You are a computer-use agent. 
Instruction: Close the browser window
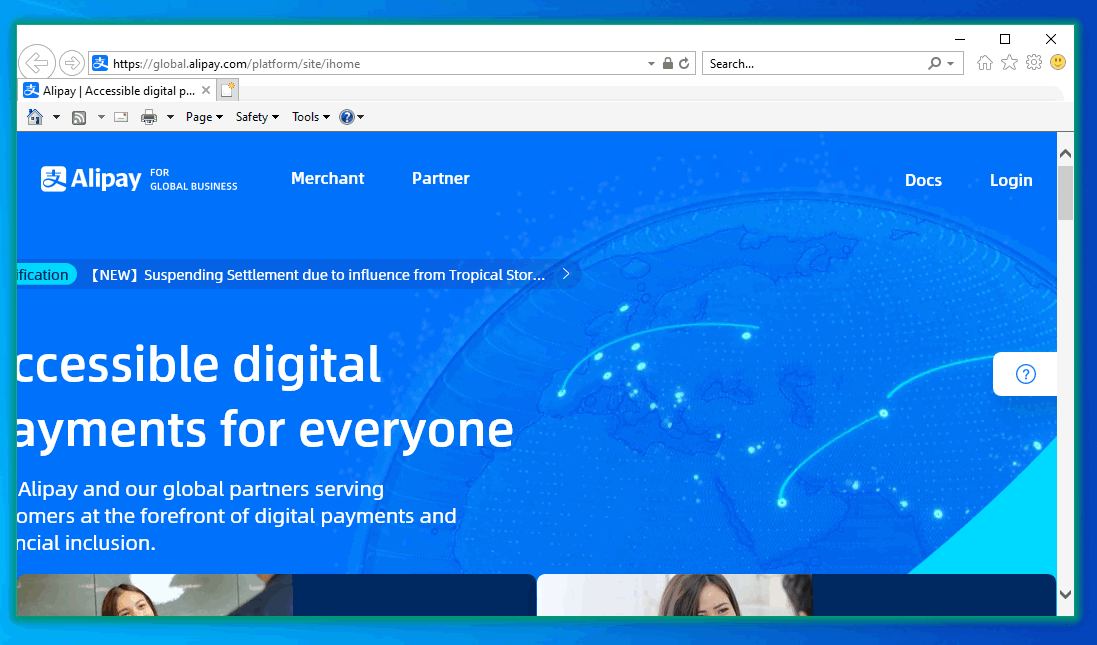[x=1050, y=39]
